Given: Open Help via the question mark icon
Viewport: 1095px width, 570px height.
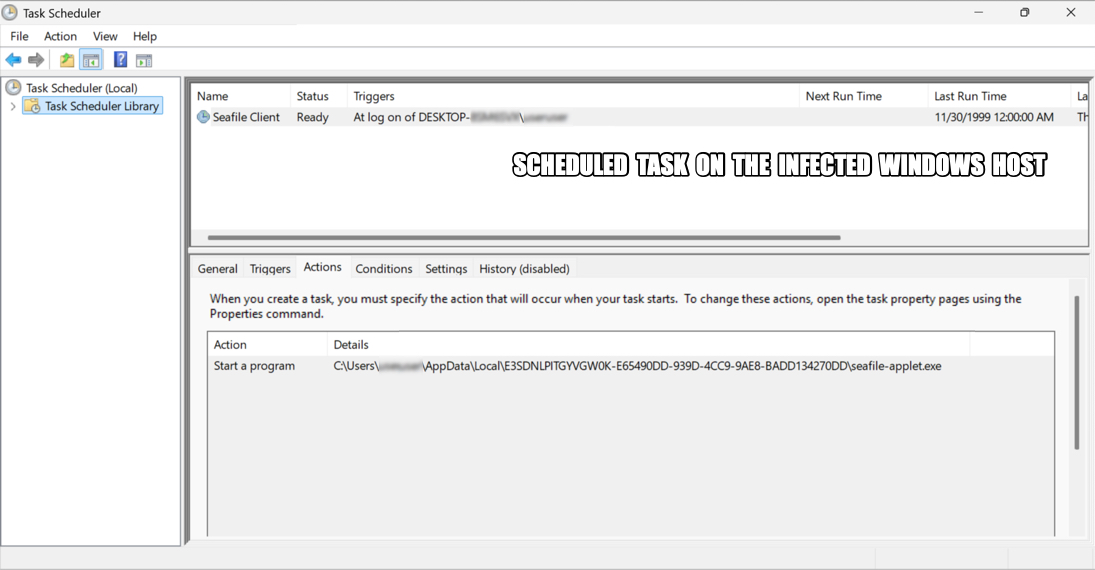Looking at the screenshot, I should 120,60.
